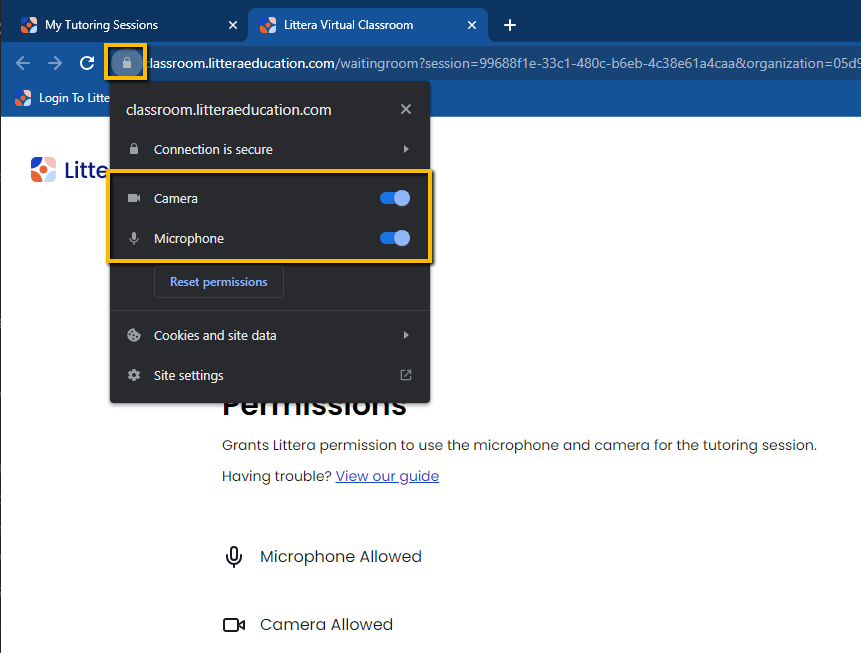
Task: Click the Littera logo on the page
Action: [68, 170]
